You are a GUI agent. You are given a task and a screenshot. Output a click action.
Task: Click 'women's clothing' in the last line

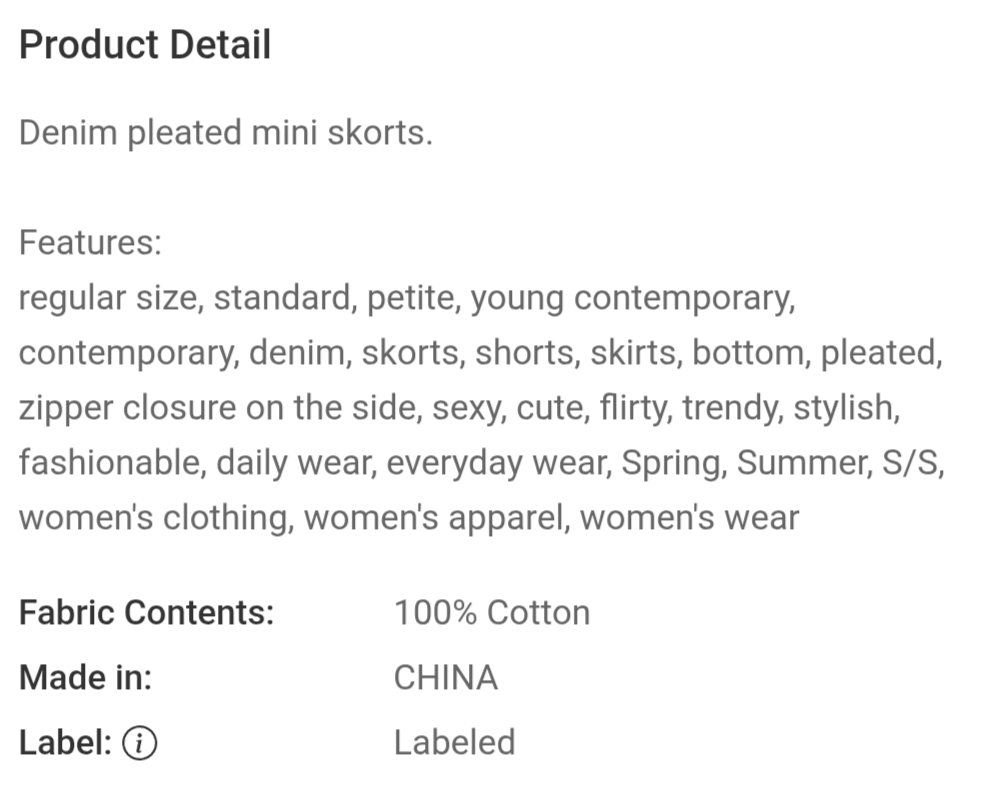coord(154,518)
